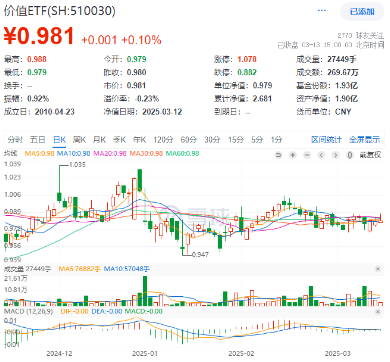Click the 振幅 0.92% value
Image resolution: width=390 pixels, height=362 pixels.
[38, 99]
